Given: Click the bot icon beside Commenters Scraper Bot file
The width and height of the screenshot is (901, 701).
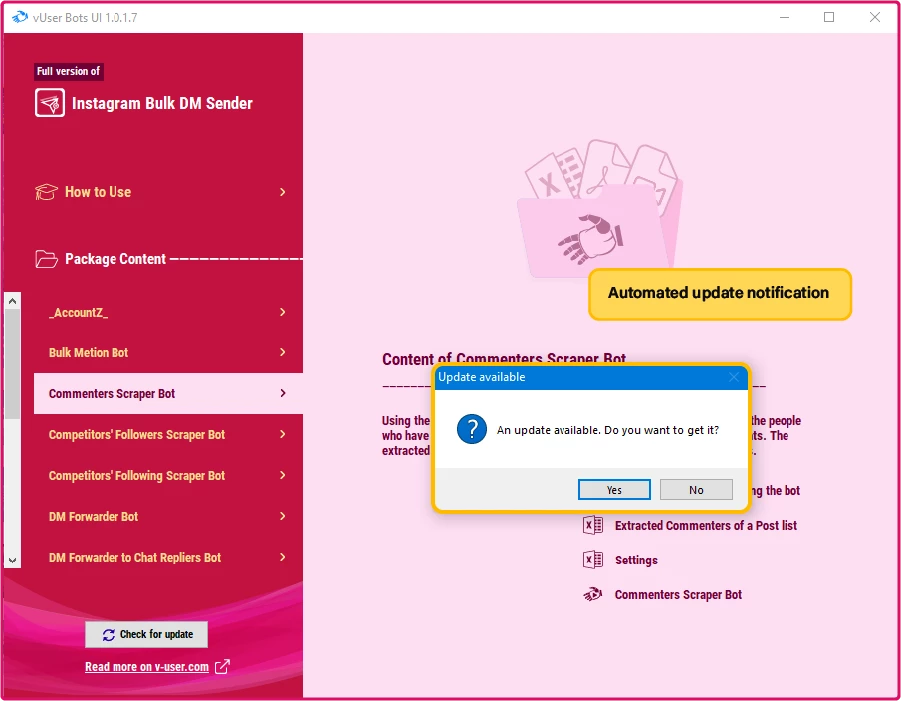Looking at the screenshot, I should point(593,594).
